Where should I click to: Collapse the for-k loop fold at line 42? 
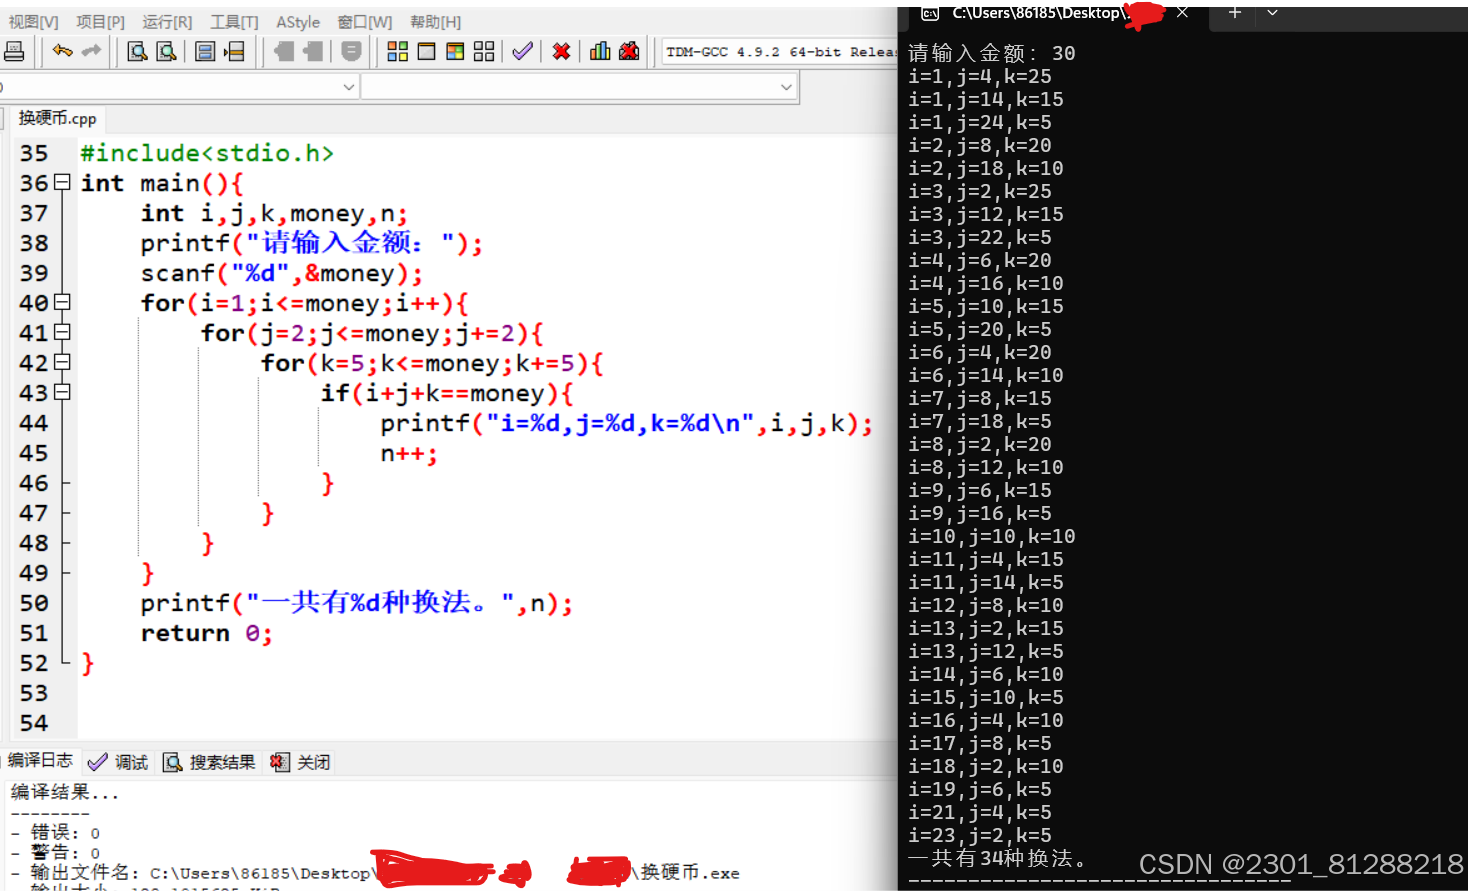[x=62, y=362]
